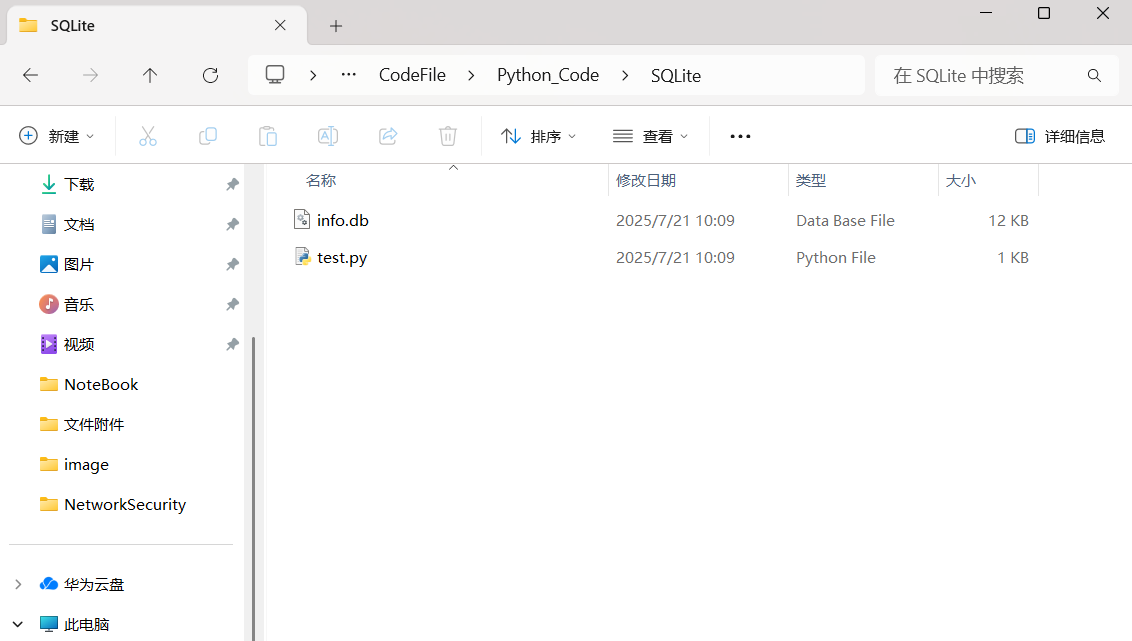The image size is (1132, 641).
Task: Select the test.py file
Action: click(342, 258)
